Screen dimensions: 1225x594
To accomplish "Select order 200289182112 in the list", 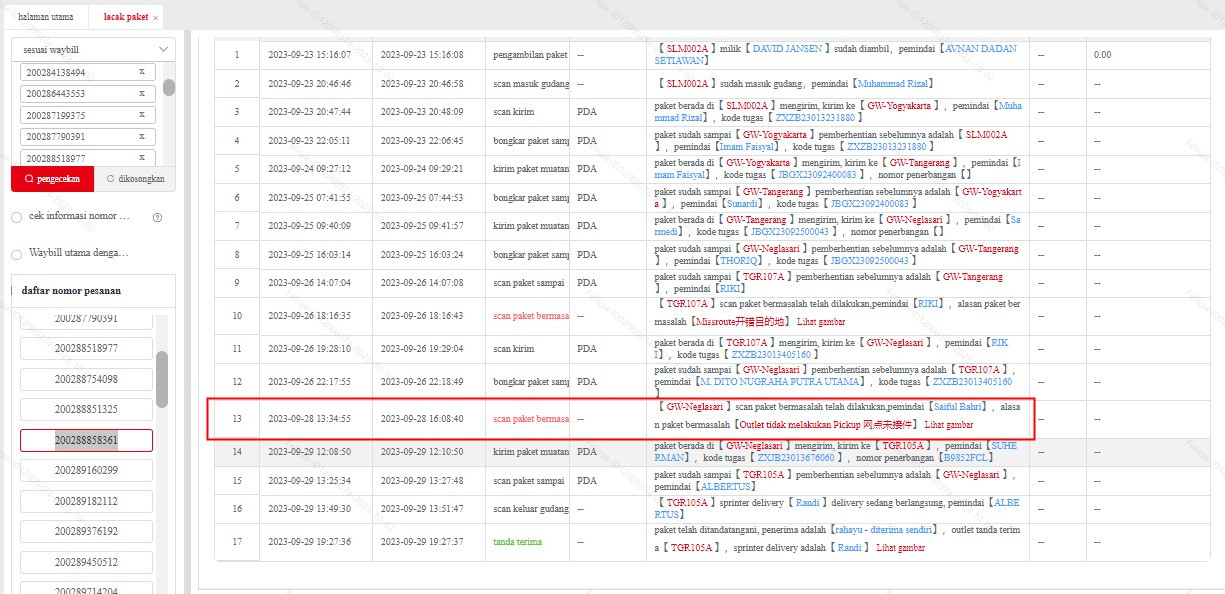I will pyautogui.click(x=86, y=501).
